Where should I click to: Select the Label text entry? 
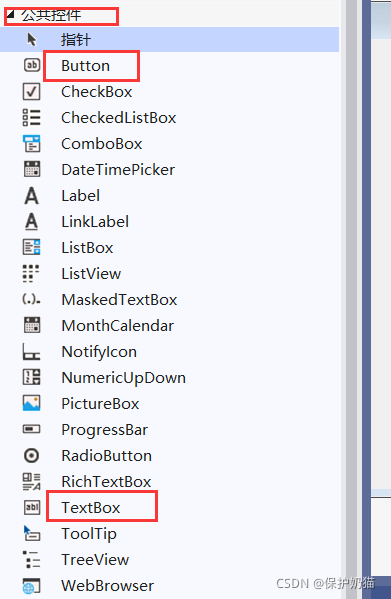[81, 196]
